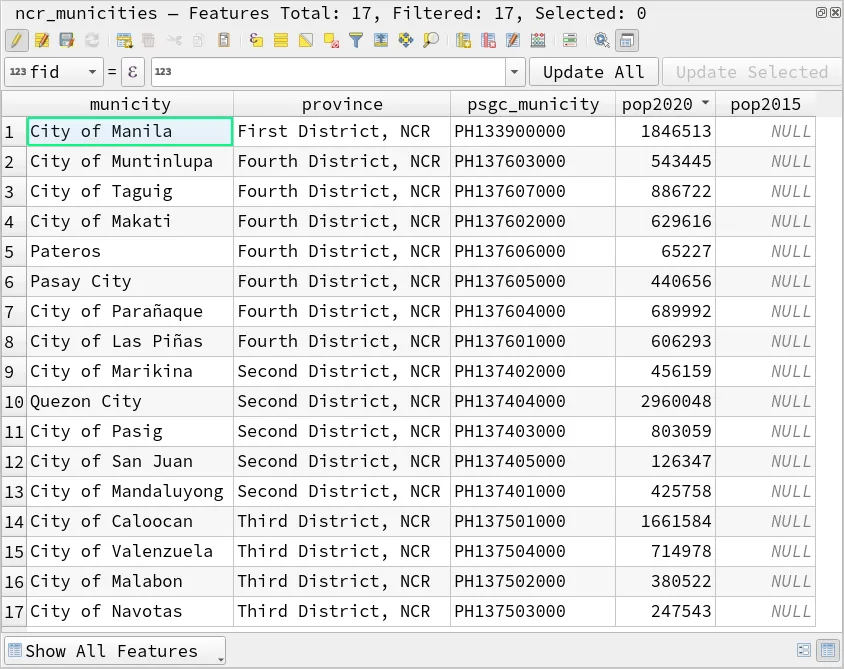Viewport: 844px width, 669px height.
Task: Open the expression builder with the epsilon button
Action: click(x=132, y=71)
